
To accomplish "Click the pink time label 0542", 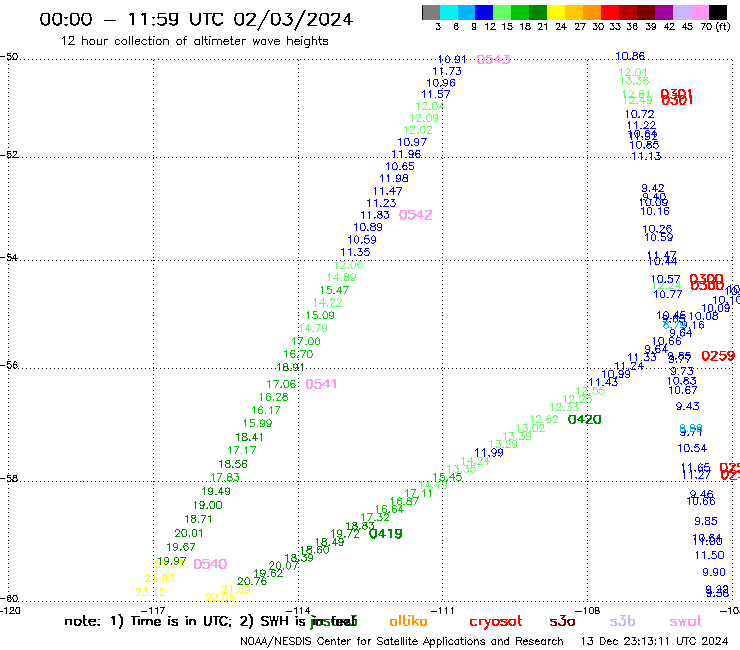I will [415, 215].
